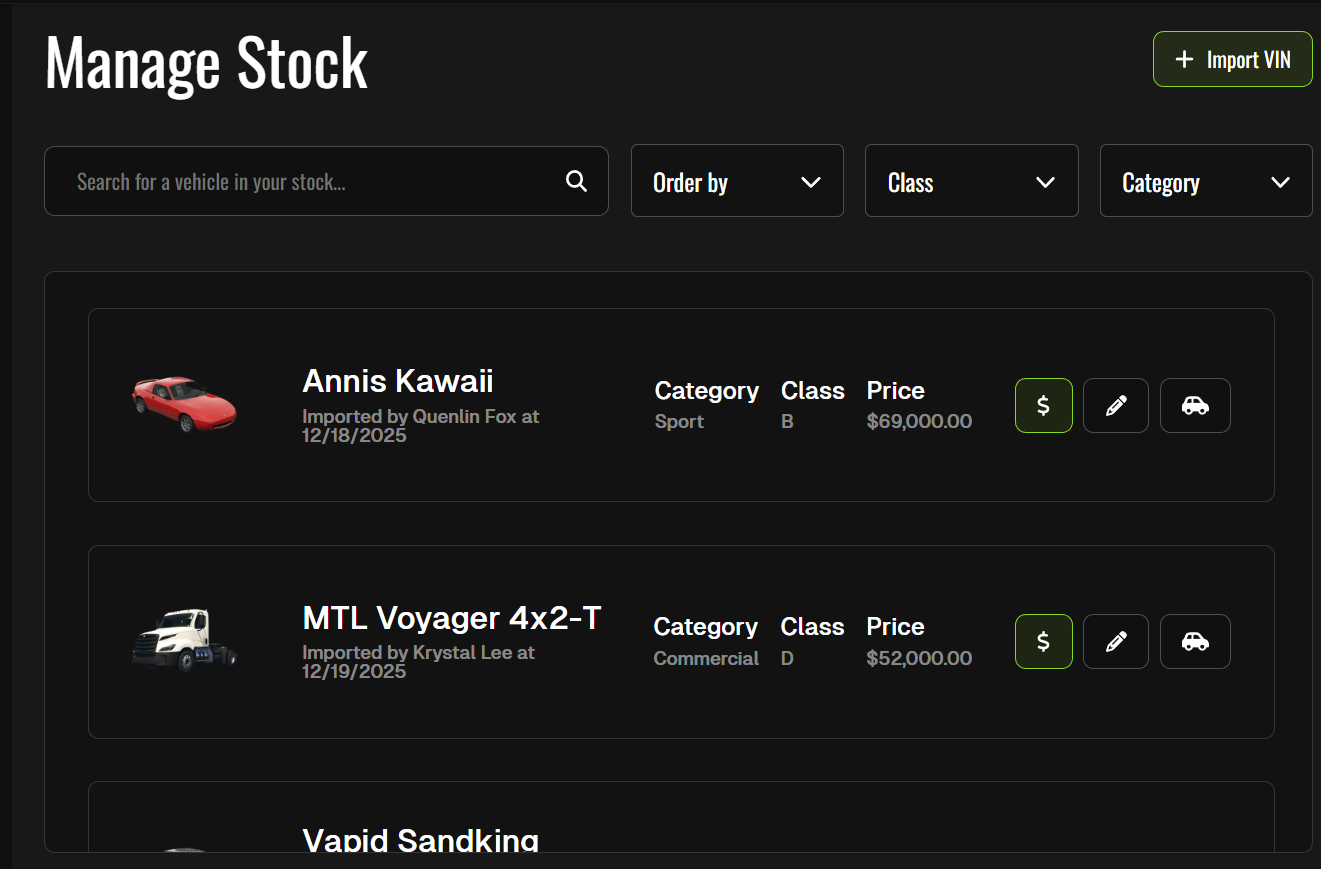The width and height of the screenshot is (1321, 869).
Task: Click the $69,000.00 price value
Action: point(919,421)
